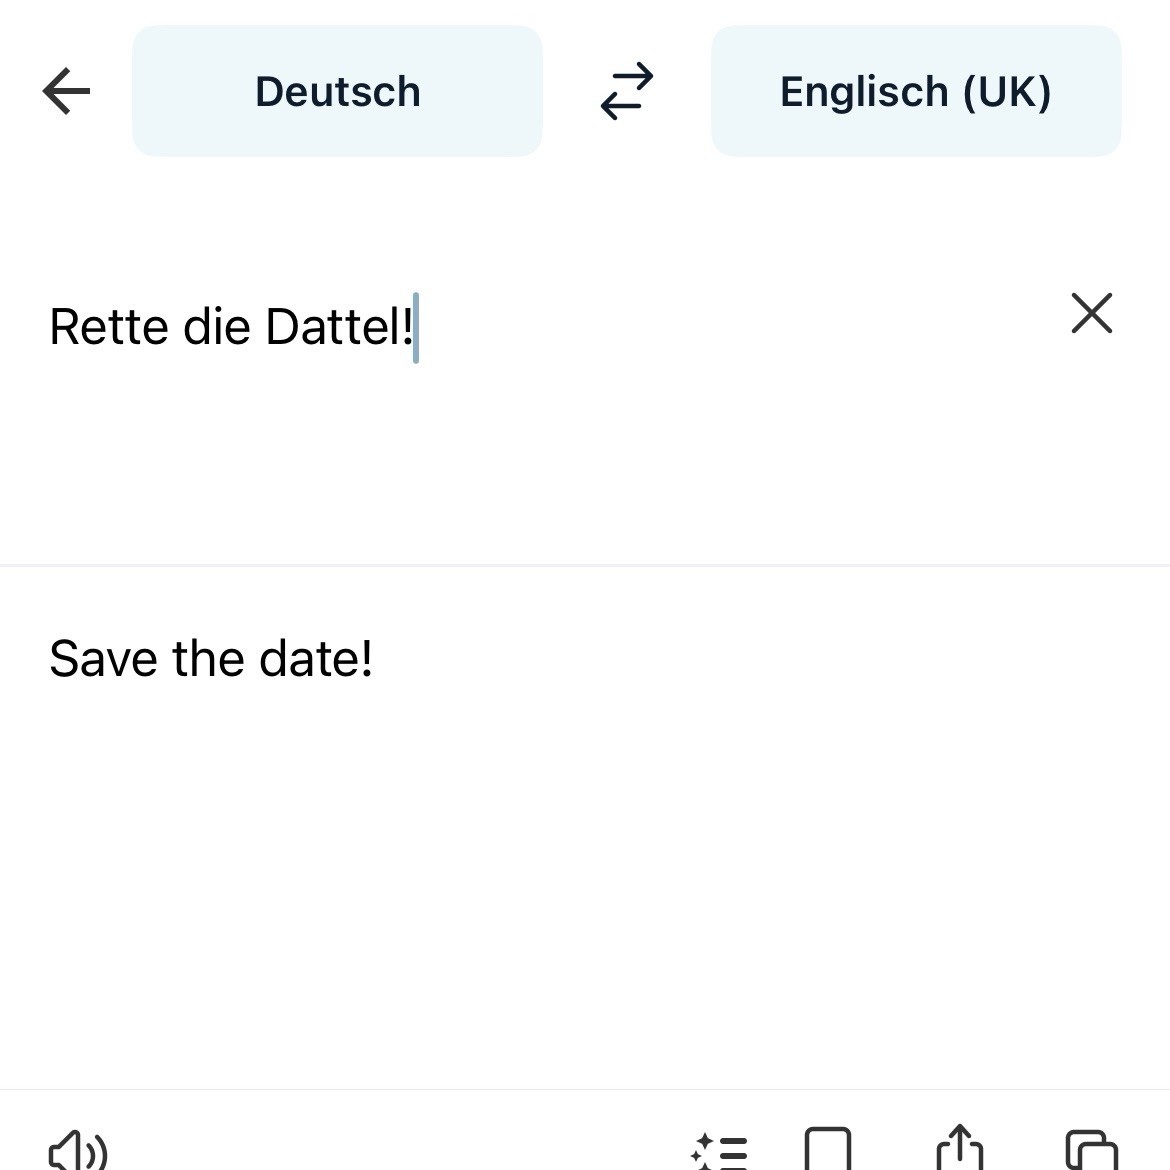Open the sparkle list alternatives icon
Screen dimensions: 1170x1170
pyautogui.click(x=719, y=1151)
